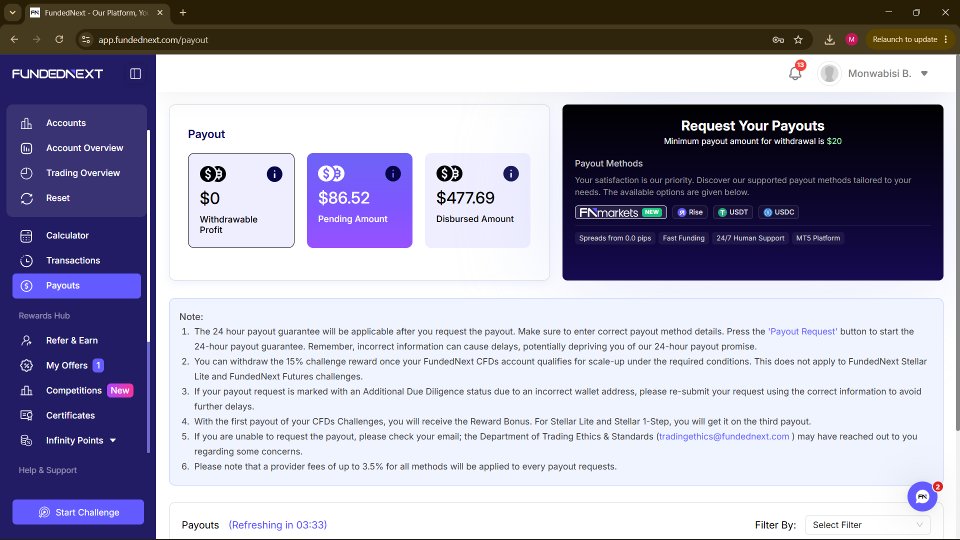Click the tradingethics@fundednext.com email link
Screen dimensions: 960x540
[x=724, y=437]
